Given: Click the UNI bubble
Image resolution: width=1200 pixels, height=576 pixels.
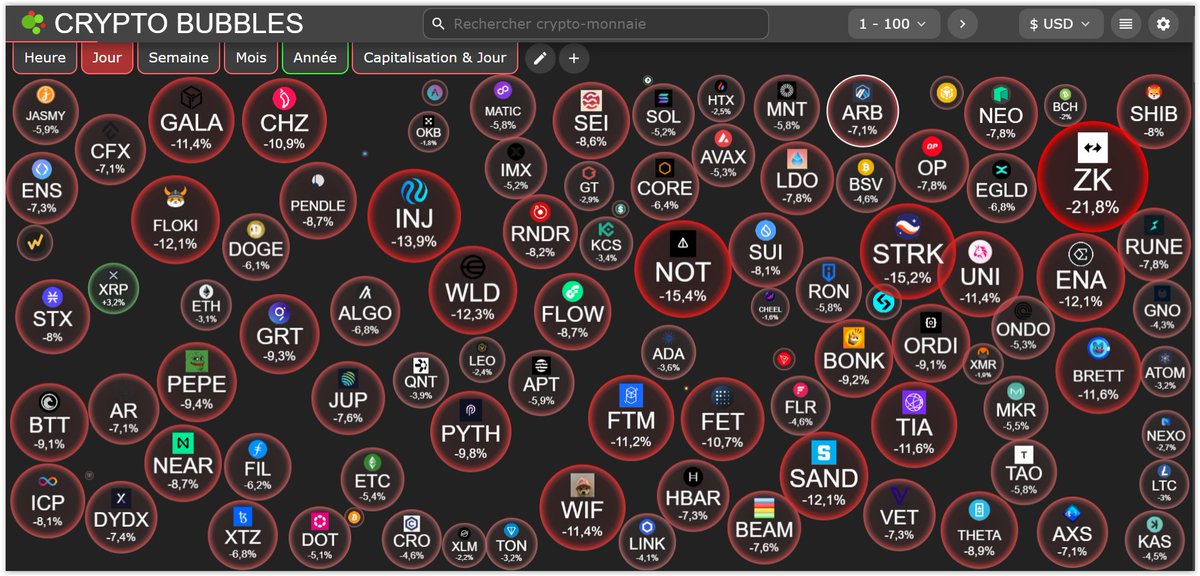Looking at the screenshot, I should [980, 275].
